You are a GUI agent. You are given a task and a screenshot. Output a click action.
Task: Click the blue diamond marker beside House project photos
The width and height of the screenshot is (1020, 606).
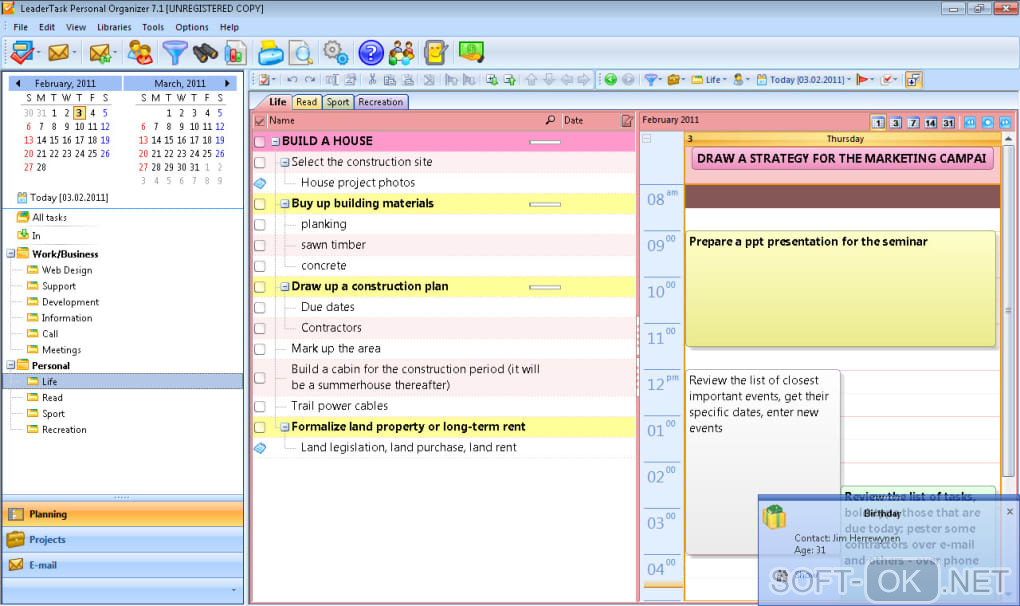(x=260, y=183)
